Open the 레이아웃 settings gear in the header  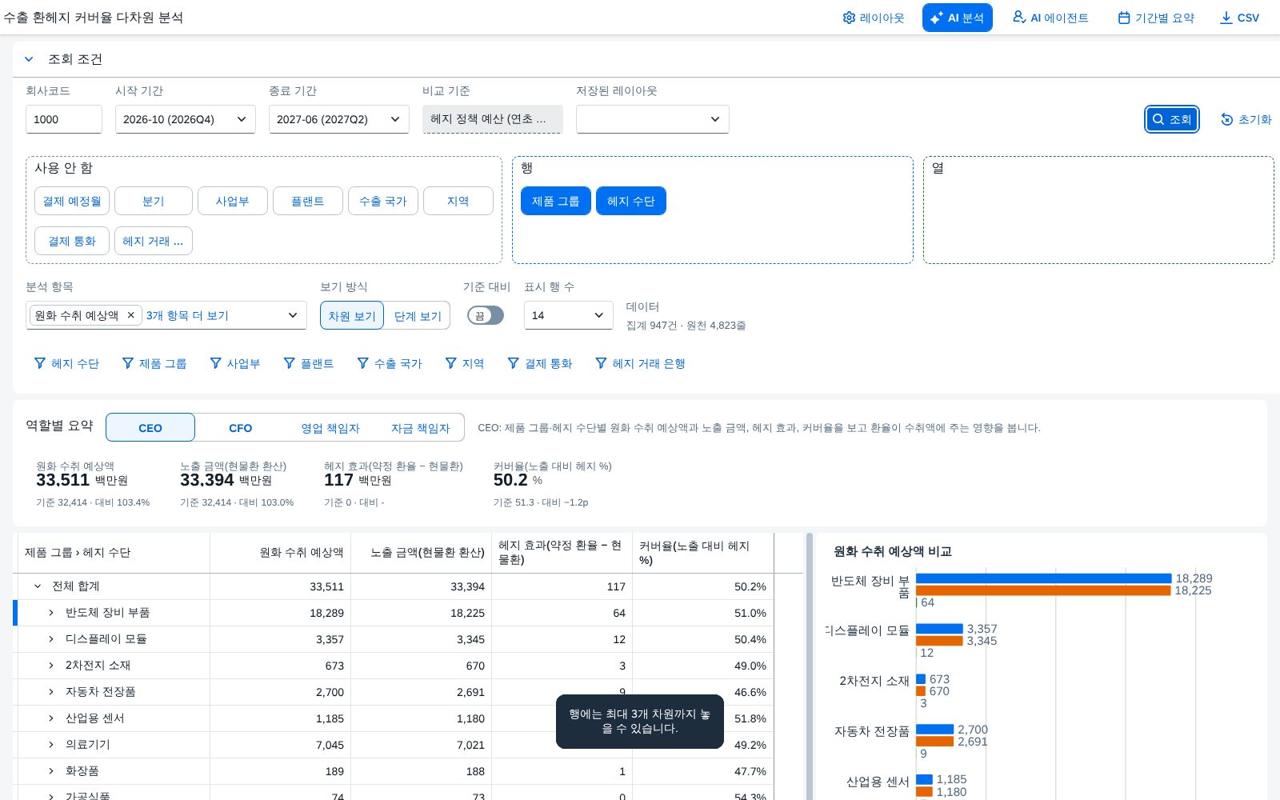point(873,18)
